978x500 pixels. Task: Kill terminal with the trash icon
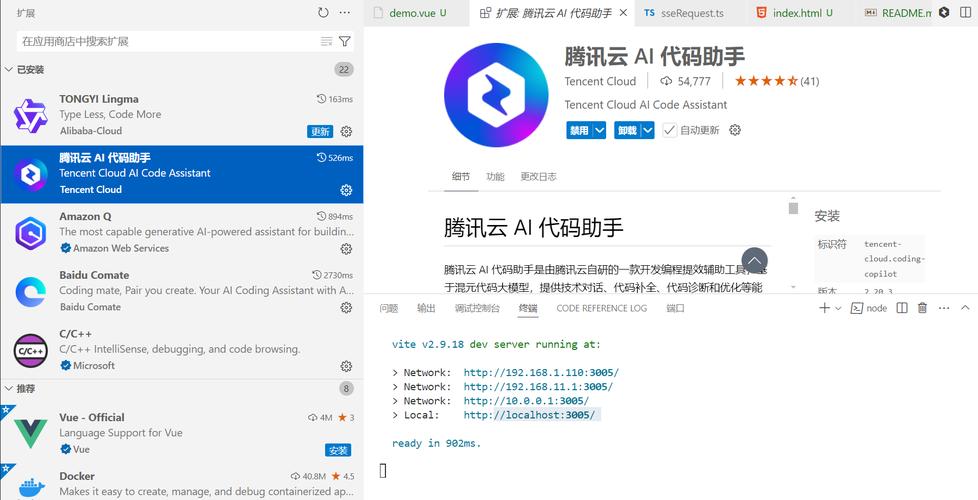click(x=922, y=308)
